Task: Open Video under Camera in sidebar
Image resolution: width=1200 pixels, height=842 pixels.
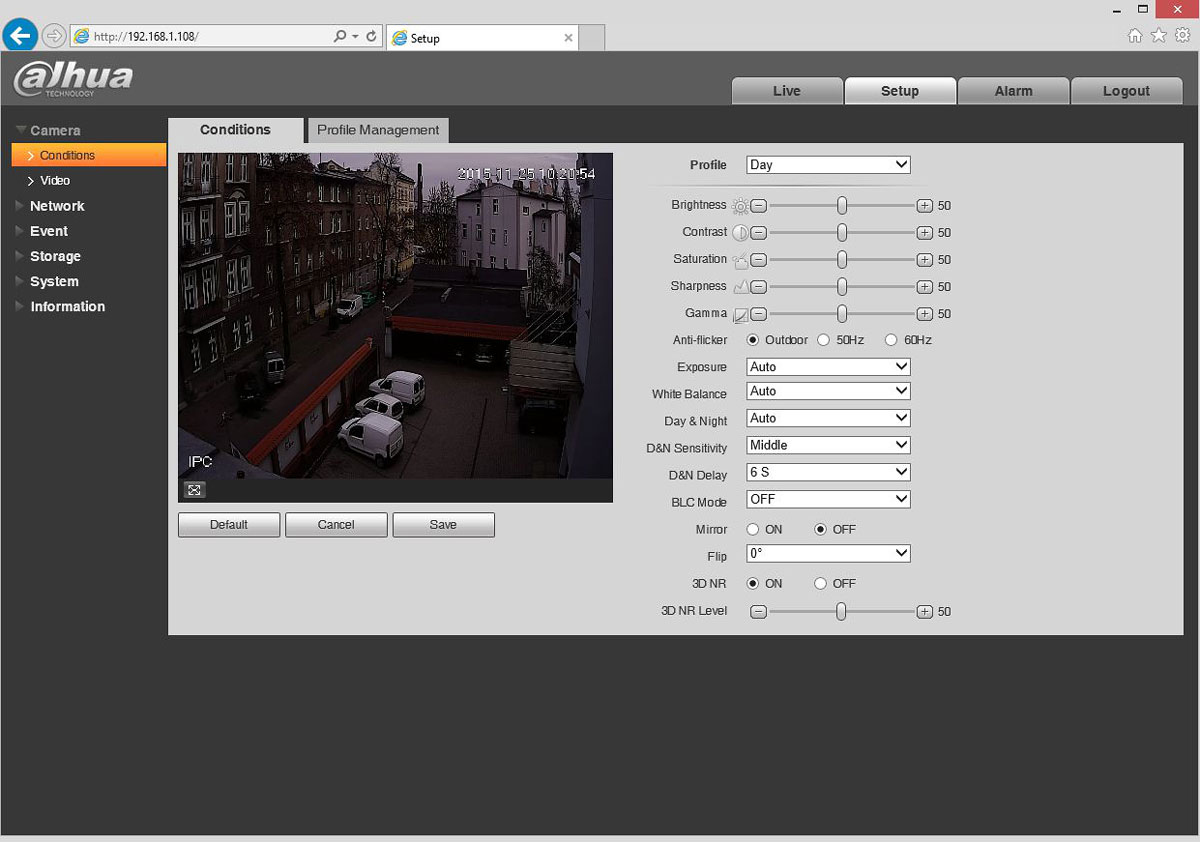Action: [x=55, y=181]
